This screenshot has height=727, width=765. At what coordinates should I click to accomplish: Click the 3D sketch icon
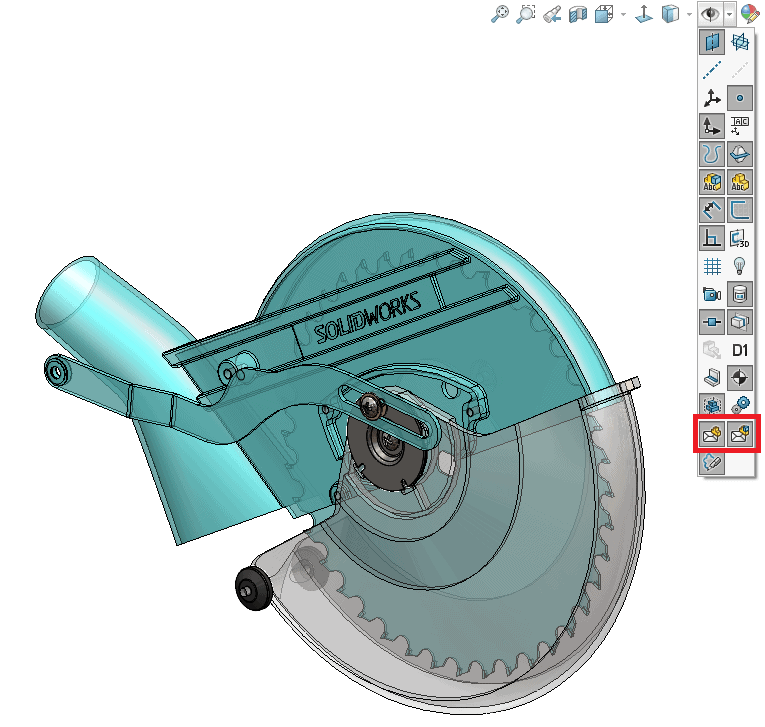(740, 238)
